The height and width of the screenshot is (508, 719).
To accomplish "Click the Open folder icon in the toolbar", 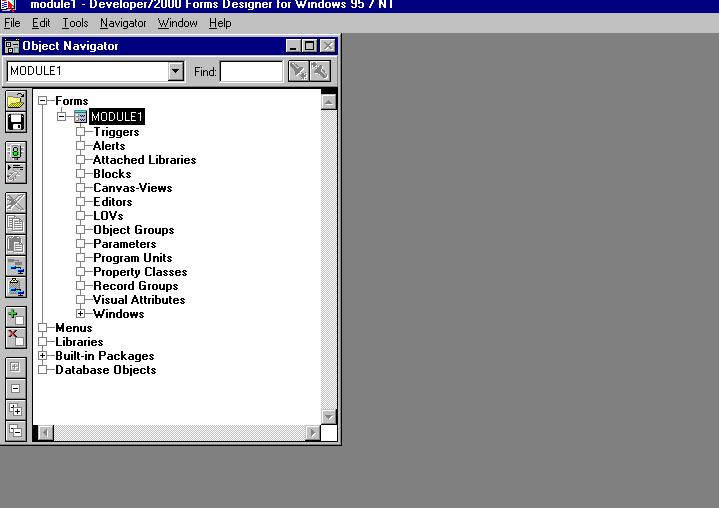I will point(16,100).
